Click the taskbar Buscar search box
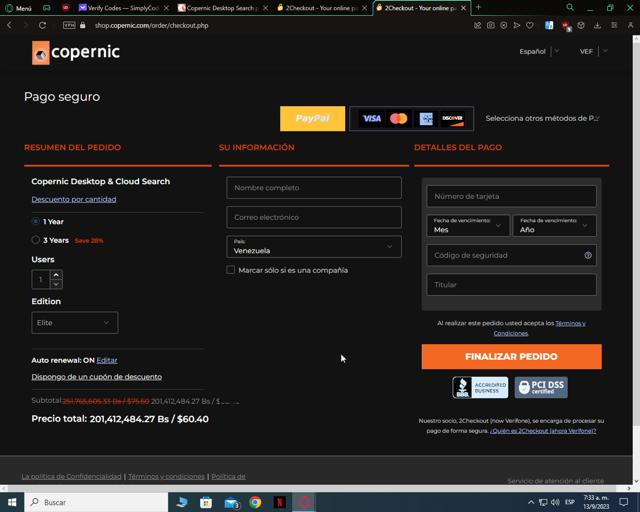This screenshot has width=640, height=512. point(96,502)
